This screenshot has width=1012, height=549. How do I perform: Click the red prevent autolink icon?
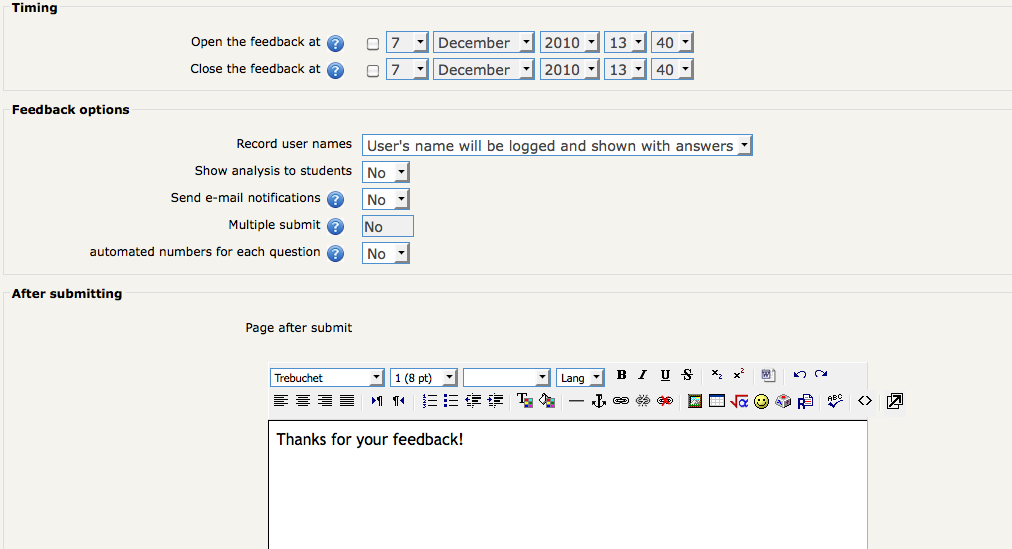[x=664, y=401]
